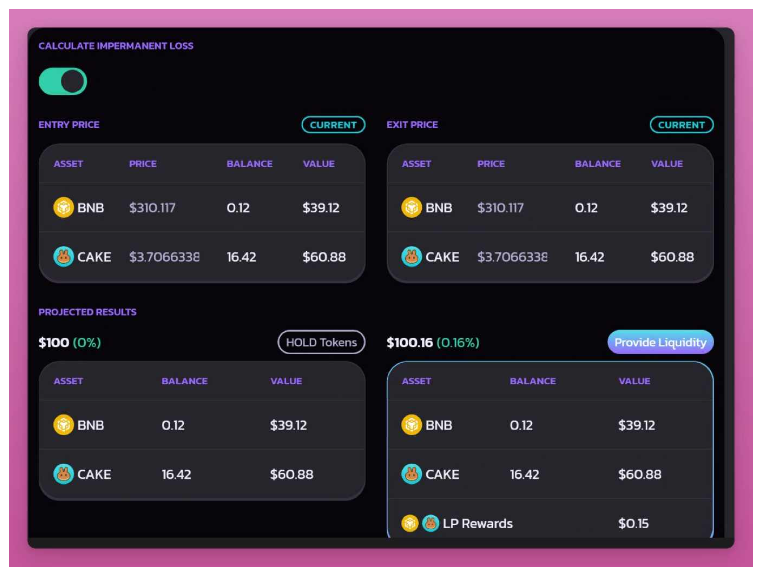
Task: Click the BNB coin icon in Entry Price table
Action: pyautogui.click(x=63, y=208)
